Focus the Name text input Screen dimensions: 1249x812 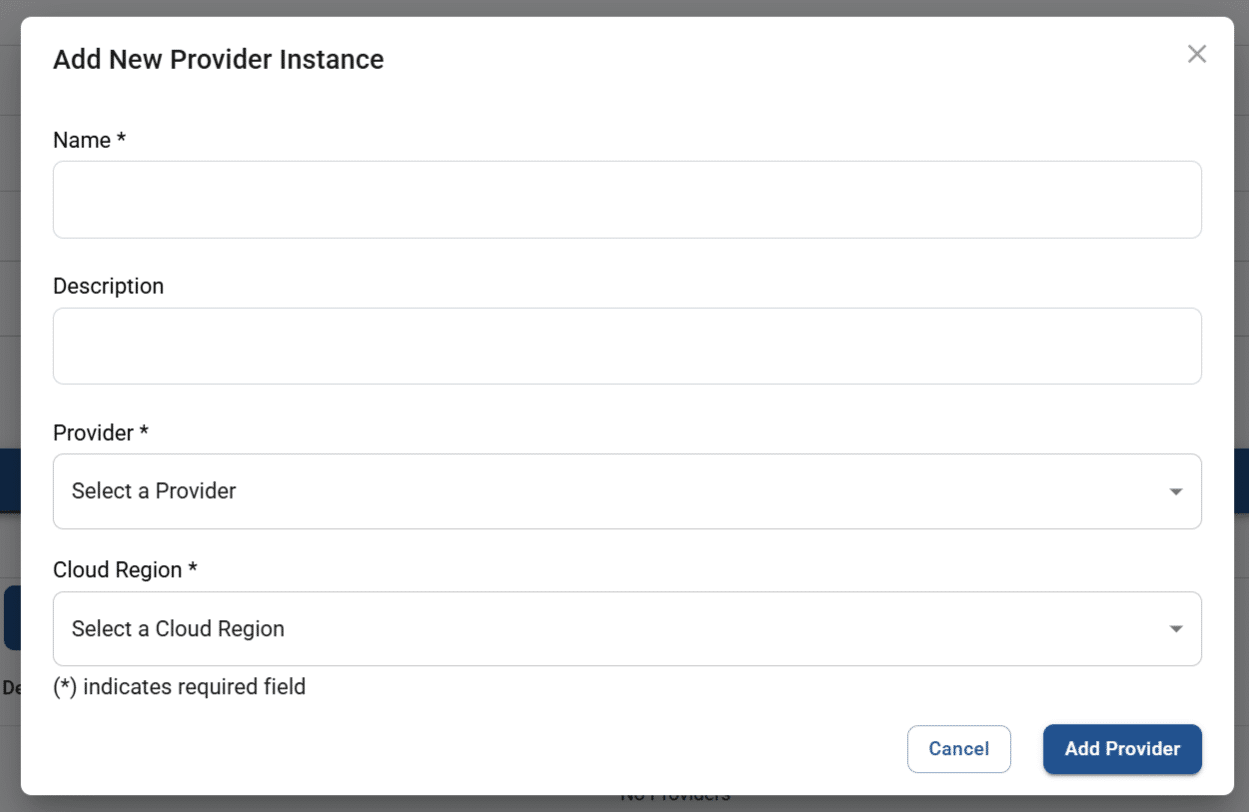point(627,200)
